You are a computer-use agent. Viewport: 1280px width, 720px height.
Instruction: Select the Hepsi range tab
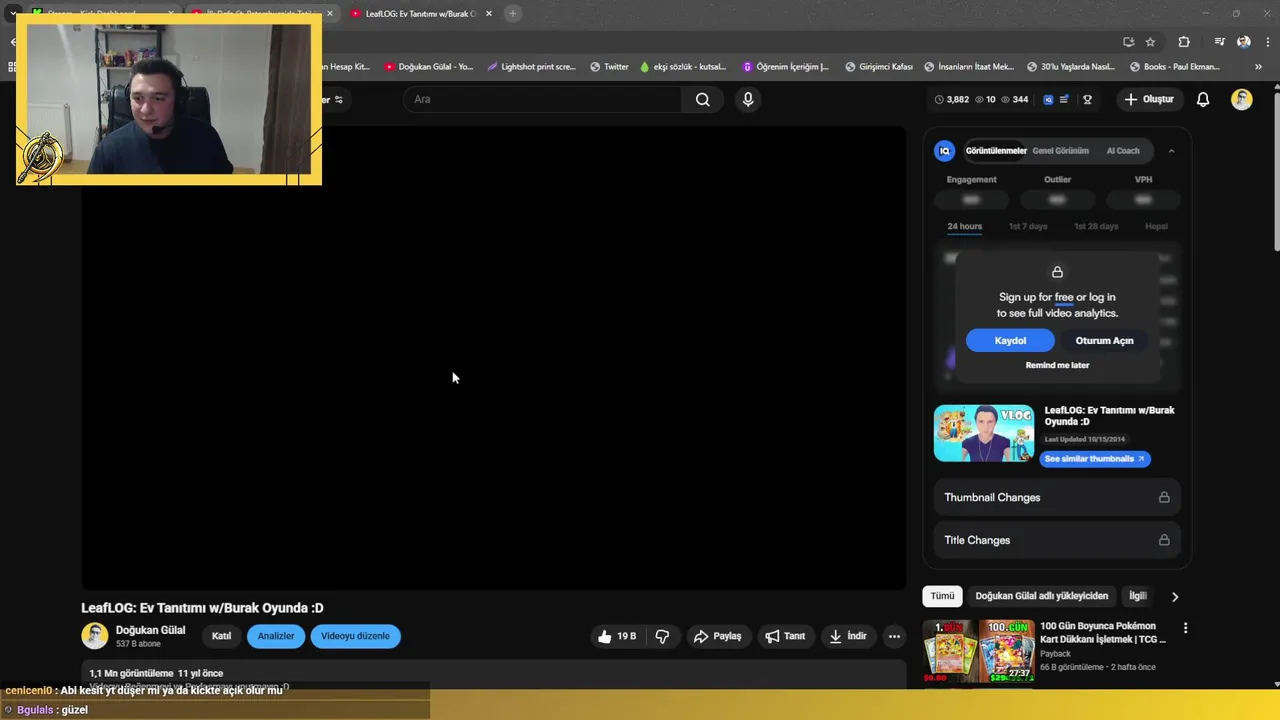pyautogui.click(x=1156, y=226)
